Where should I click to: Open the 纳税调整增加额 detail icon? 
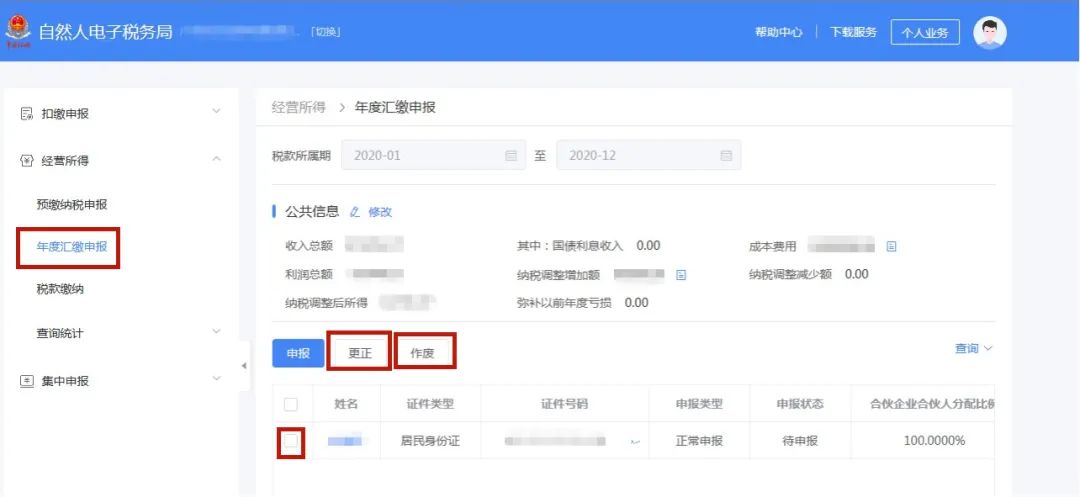coord(681,275)
